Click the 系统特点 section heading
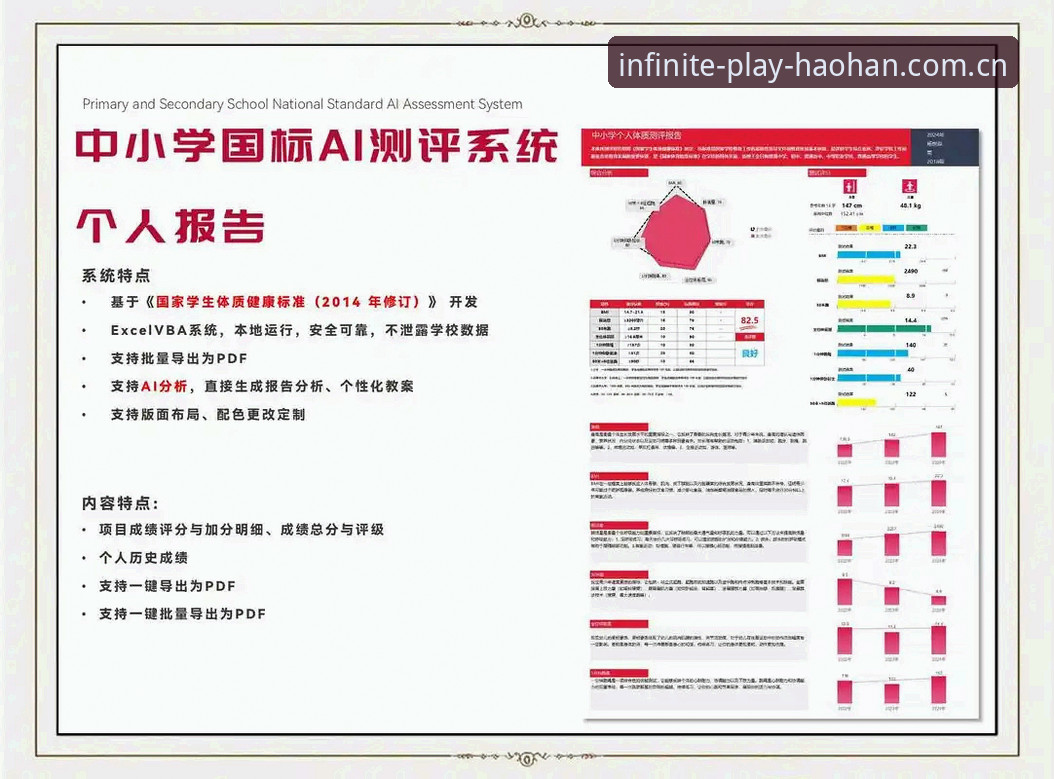1054x779 pixels. click(x=116, y=275)
